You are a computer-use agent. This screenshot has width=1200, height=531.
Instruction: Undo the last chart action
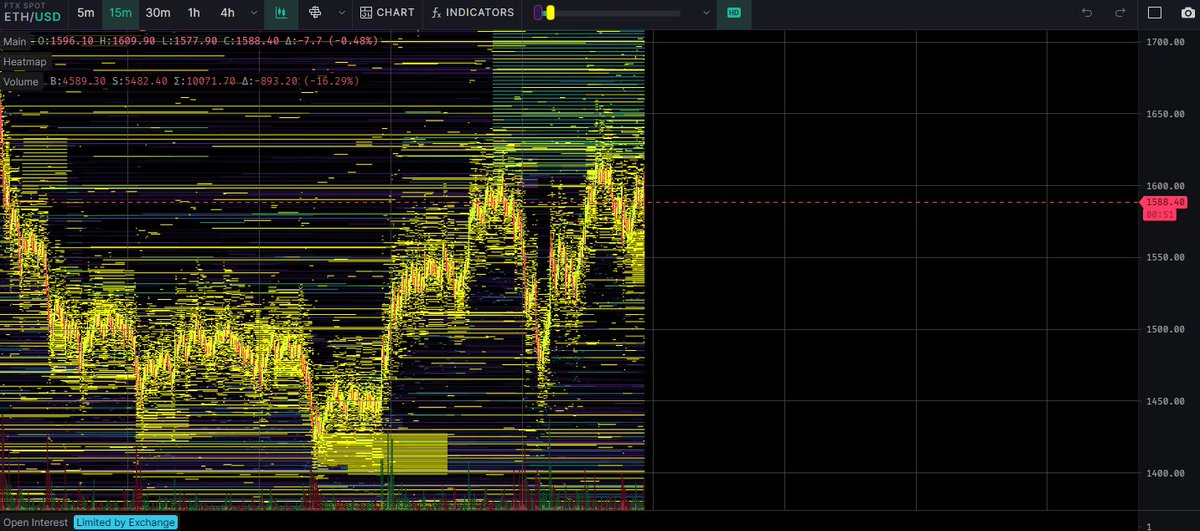[x=1087, y=13]
